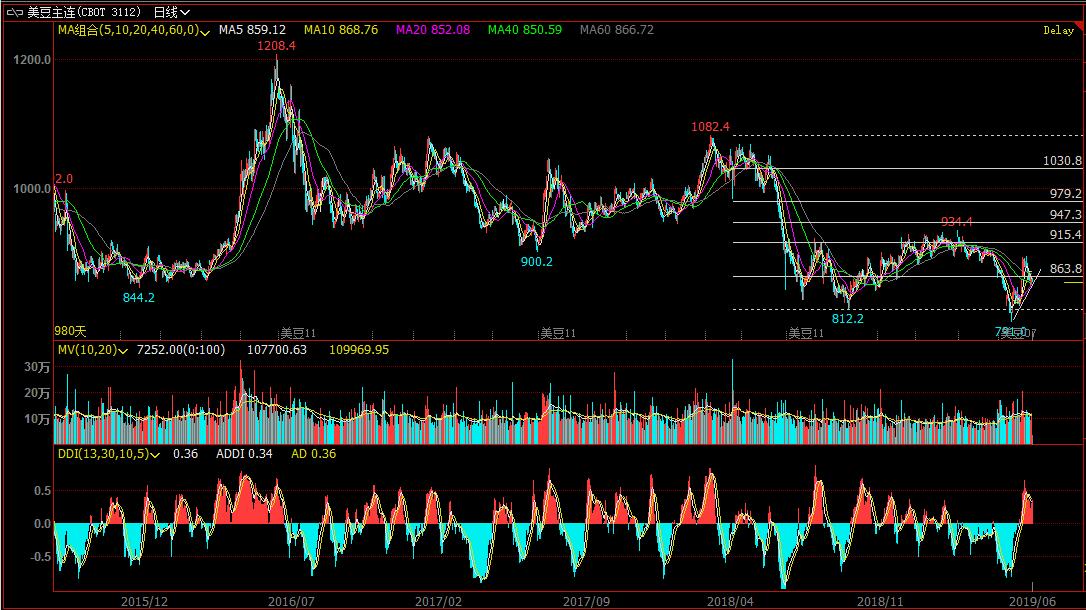This screenshot has width=1086, height=610.
Task: Select the magenta MA20 852.08 legend
Action: (432, 31)
